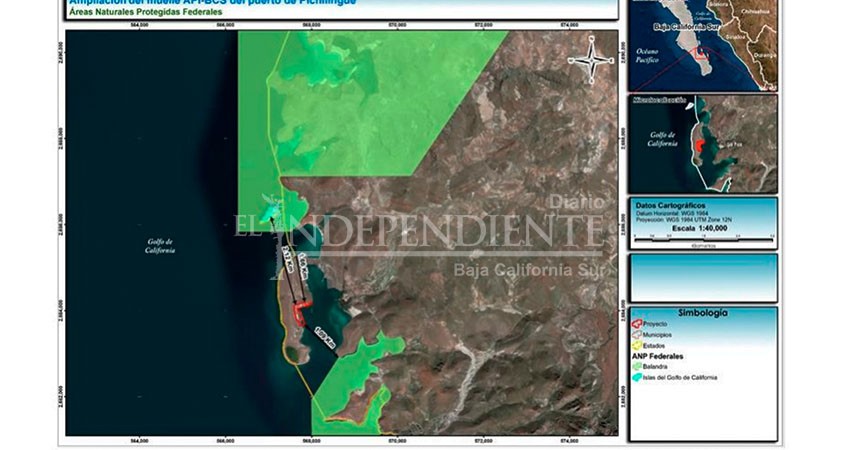
Task: Click the 'Escala 1:40,000' text
Action: click(699, 228)
